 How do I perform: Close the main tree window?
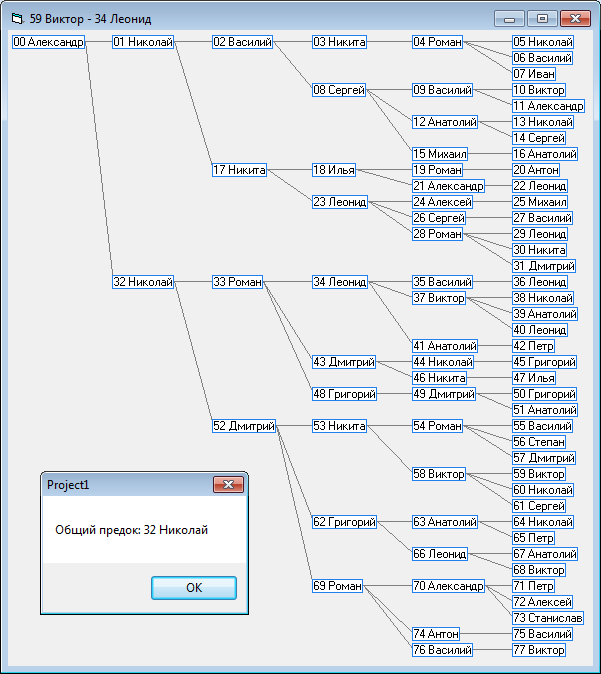(576, 19)
